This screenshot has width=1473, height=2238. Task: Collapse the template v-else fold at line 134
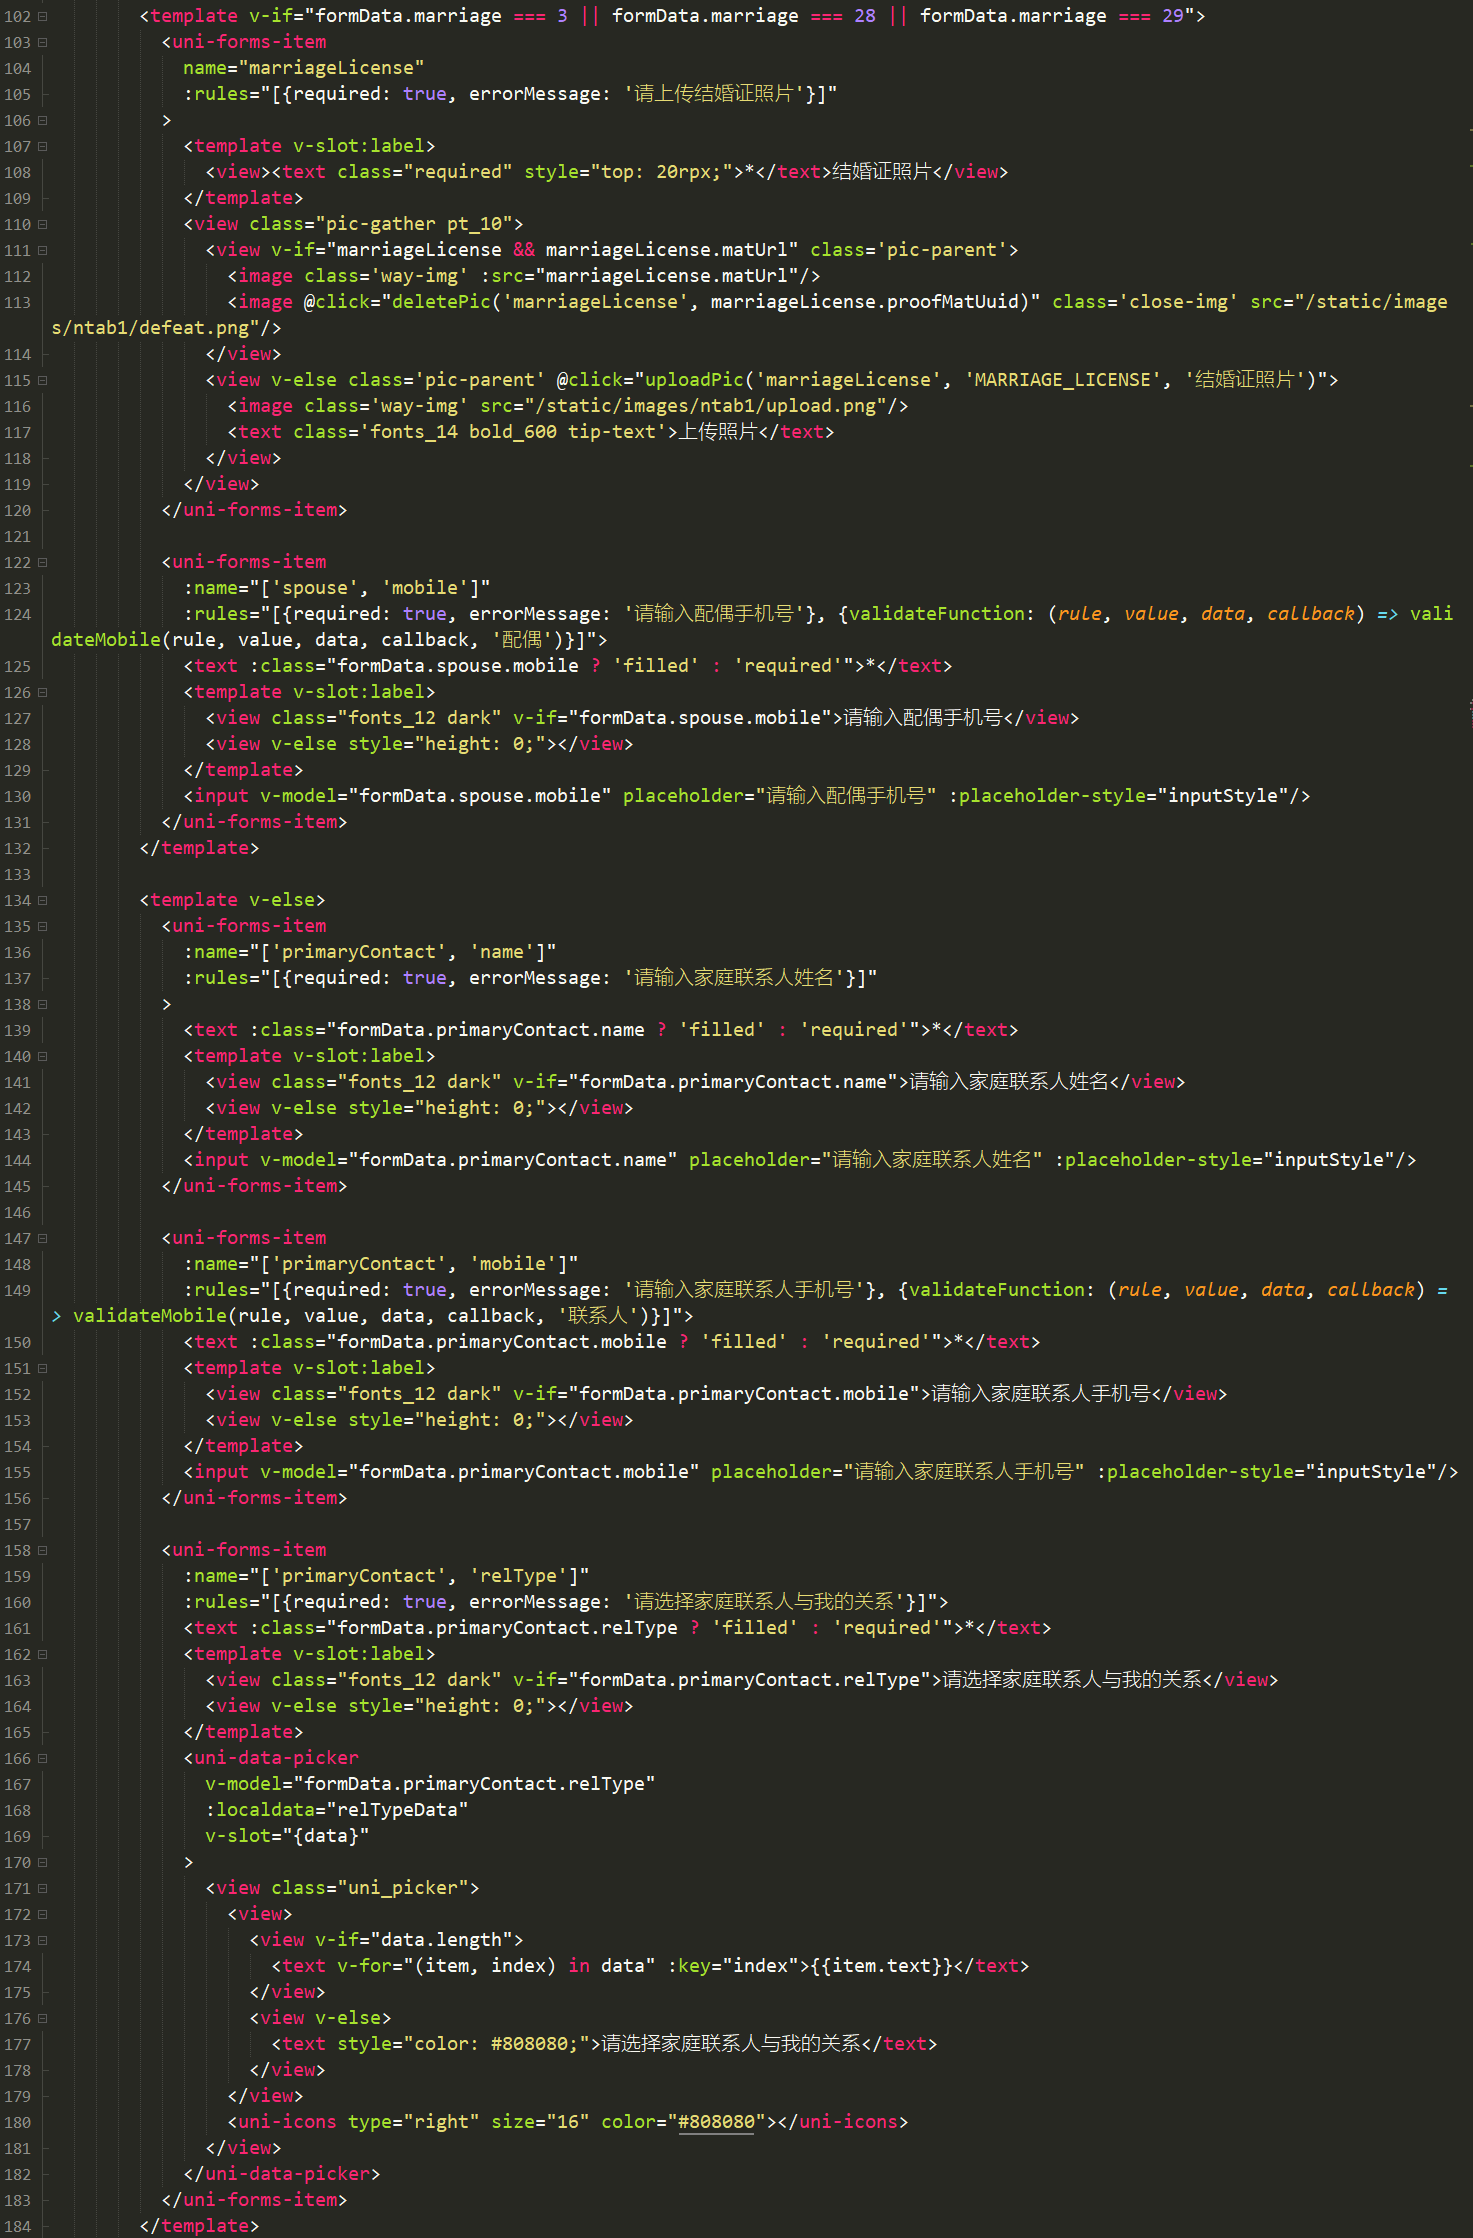click(x=42, y=900)
